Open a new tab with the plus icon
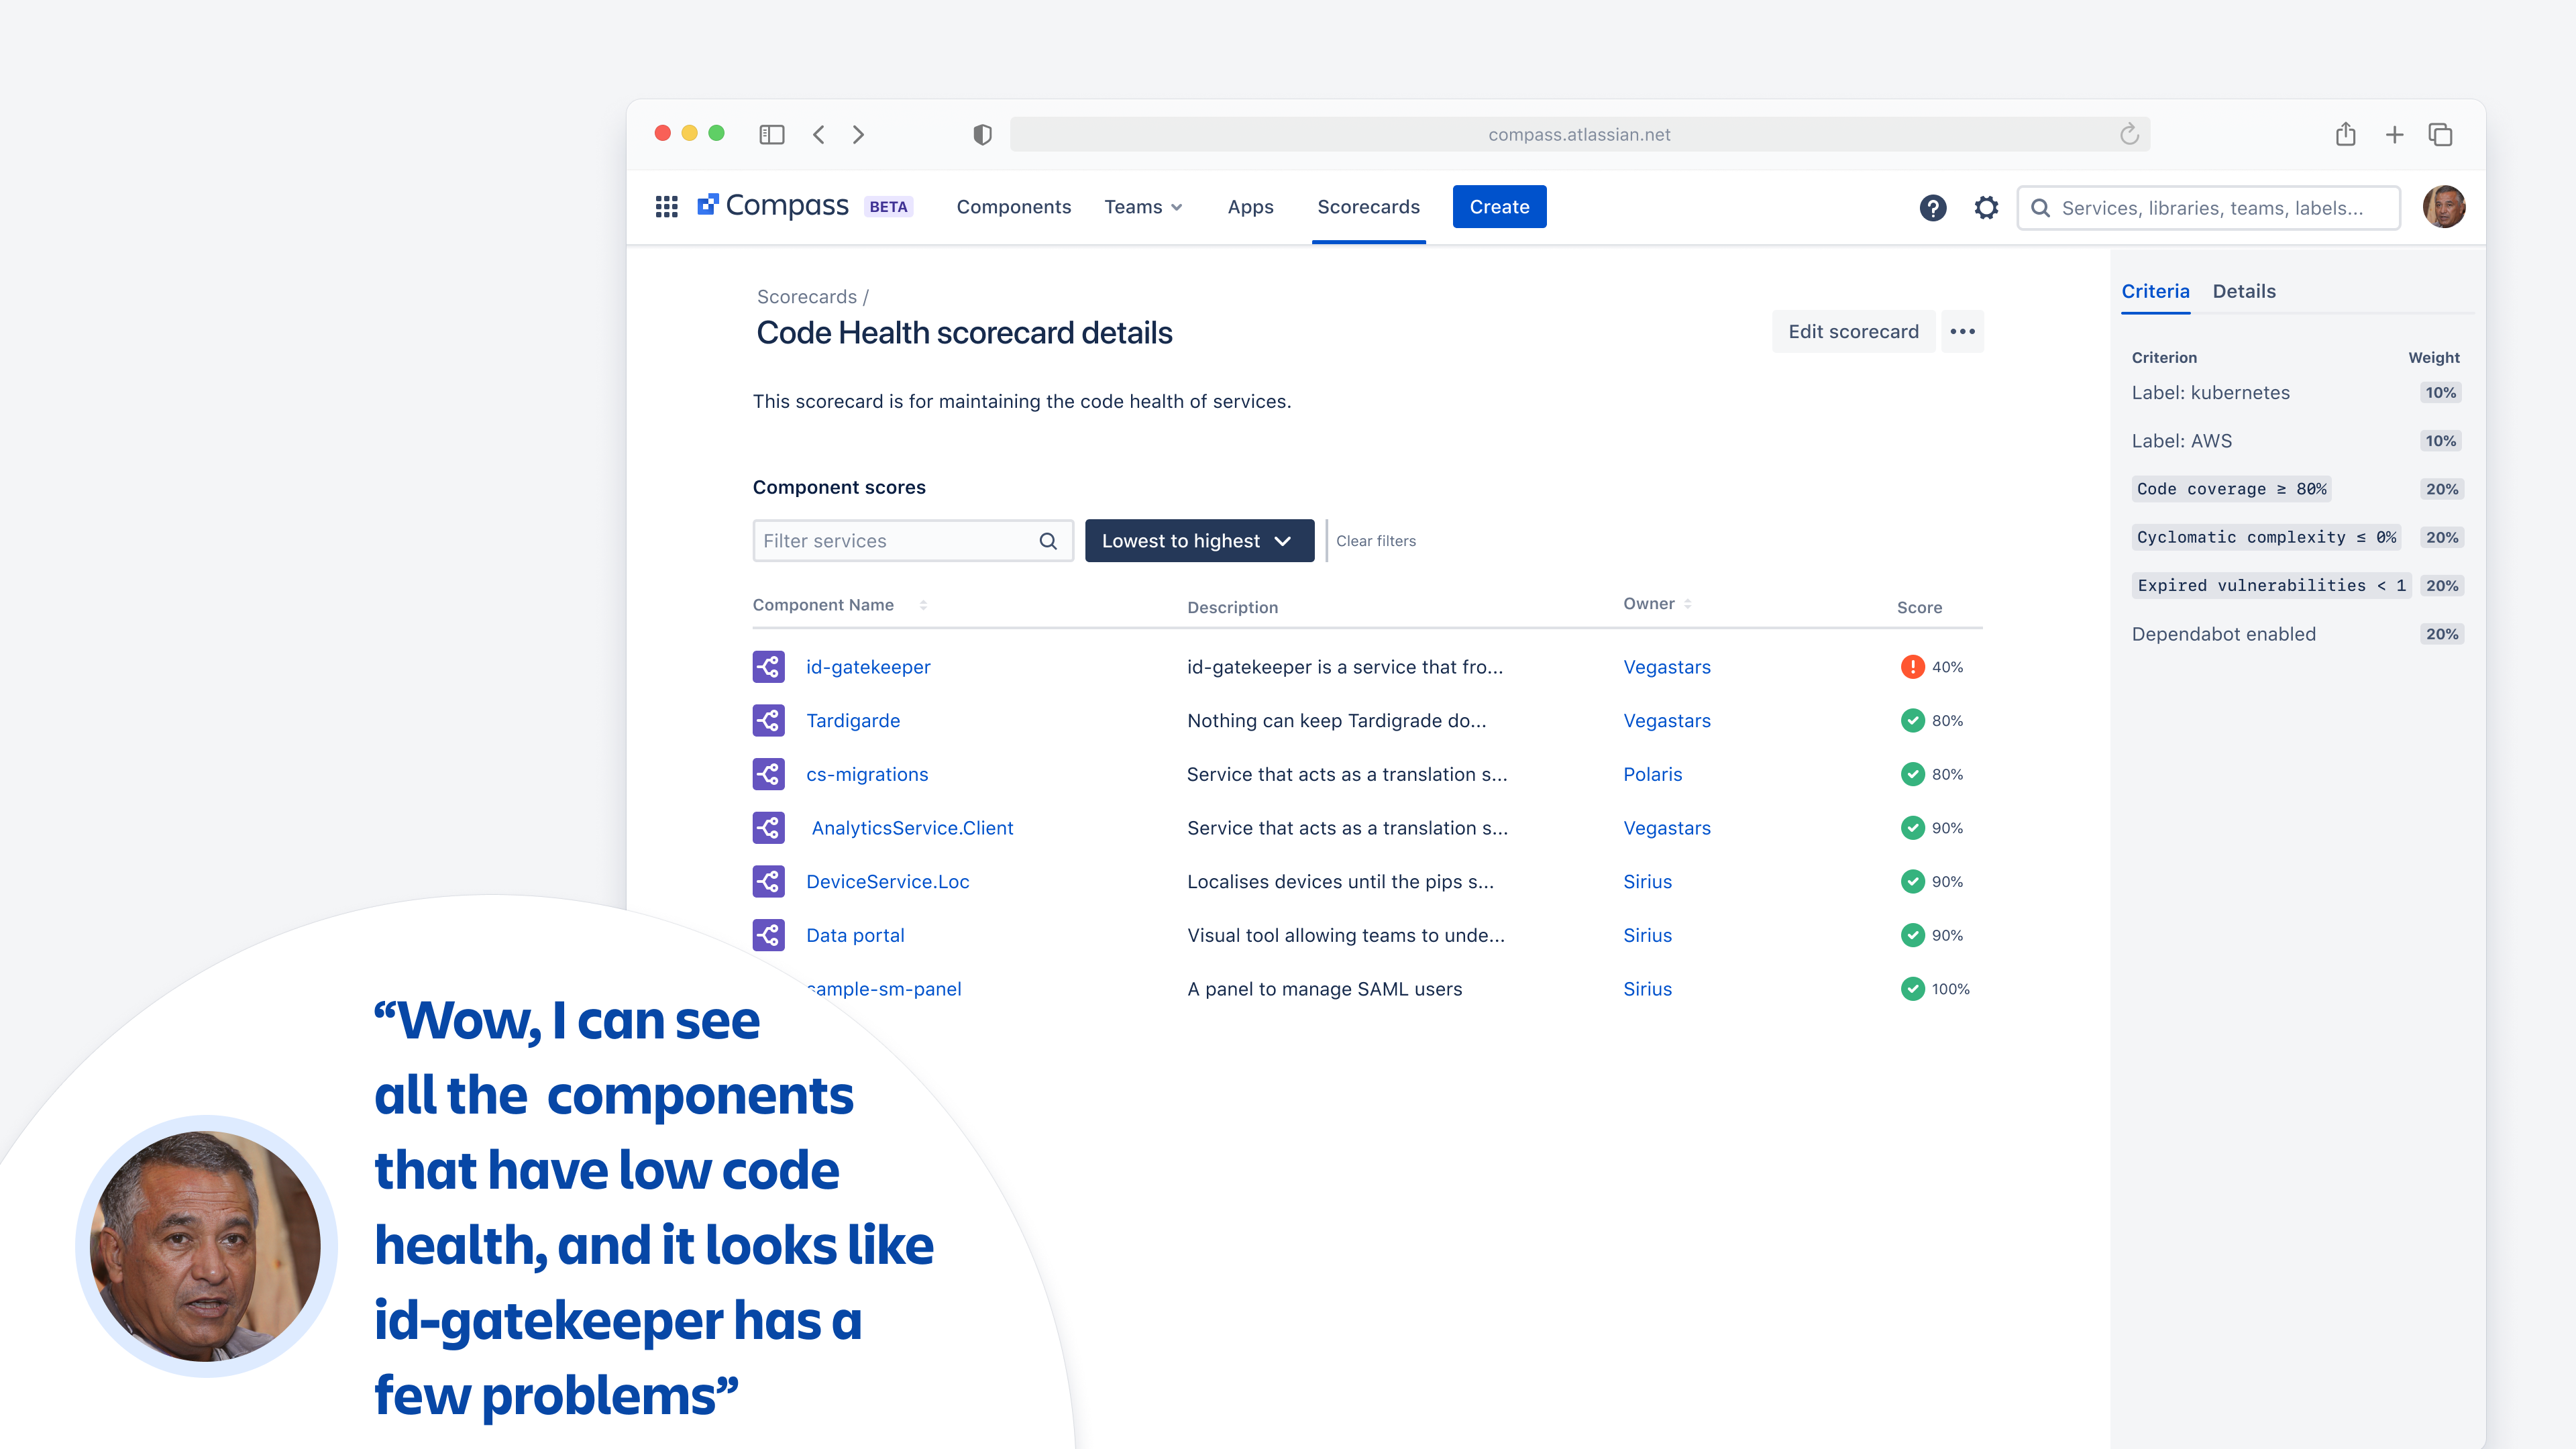 [x=2394, y=134]
